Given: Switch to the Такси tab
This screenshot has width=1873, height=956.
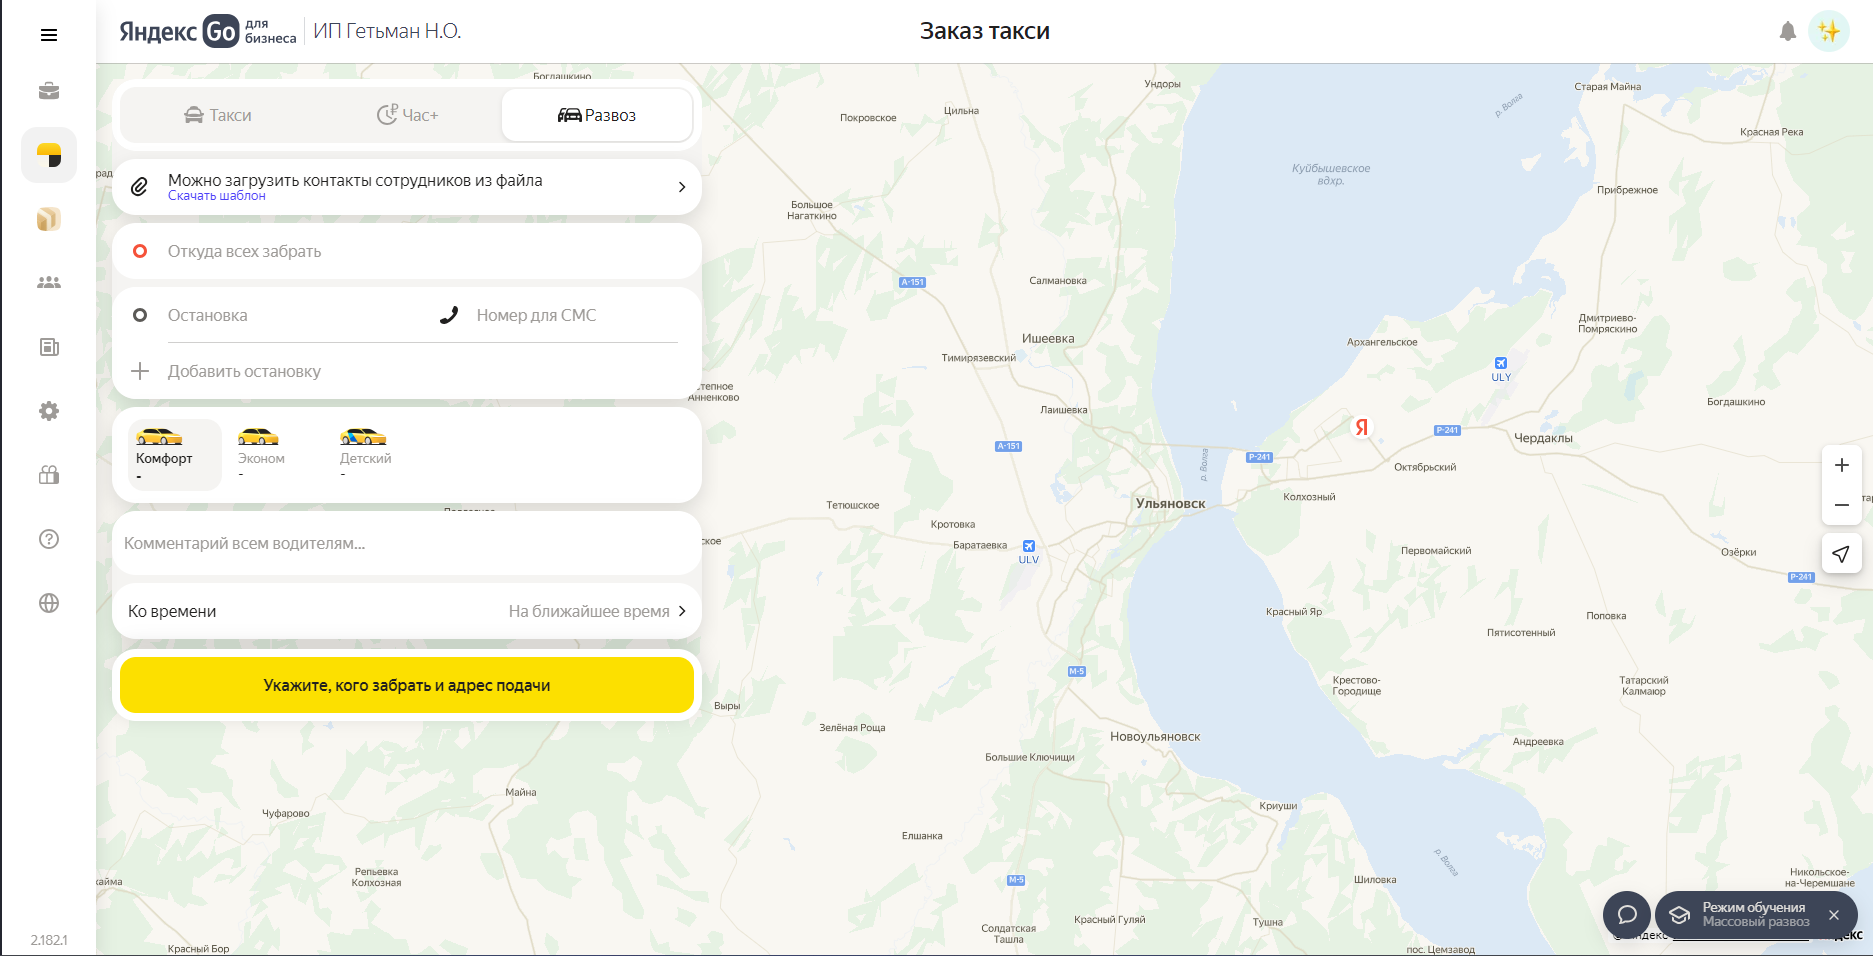Looking at the screenshot, I should pyautogui.click(x=218, y=115).
